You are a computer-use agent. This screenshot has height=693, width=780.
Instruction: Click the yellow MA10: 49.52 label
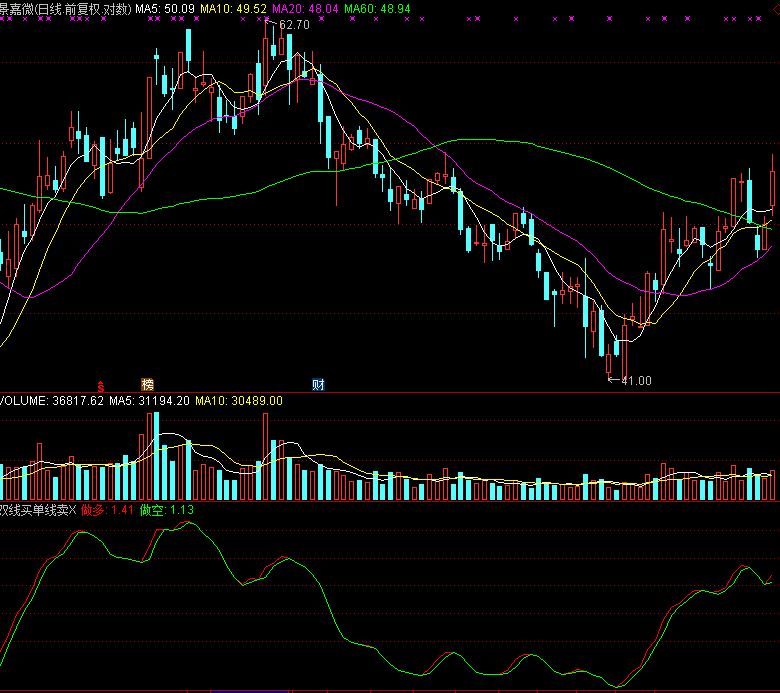(233, 9)
